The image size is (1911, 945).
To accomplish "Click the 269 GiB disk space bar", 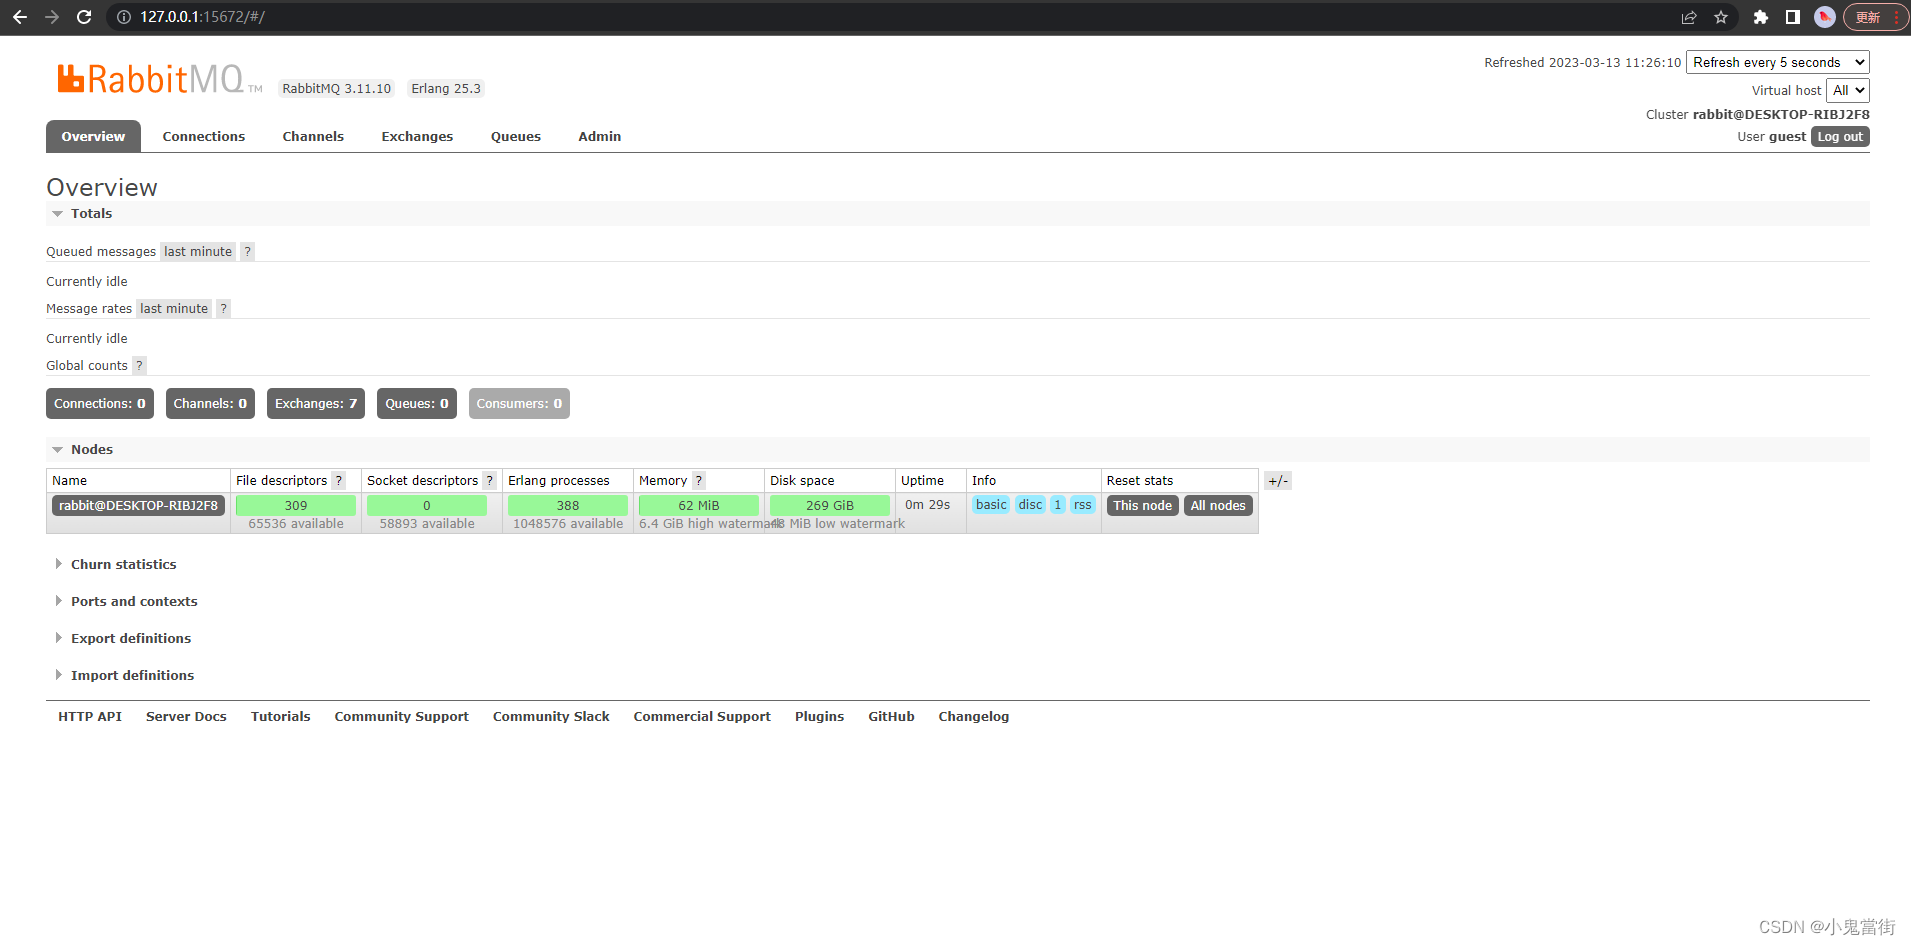I will (830, 506).
